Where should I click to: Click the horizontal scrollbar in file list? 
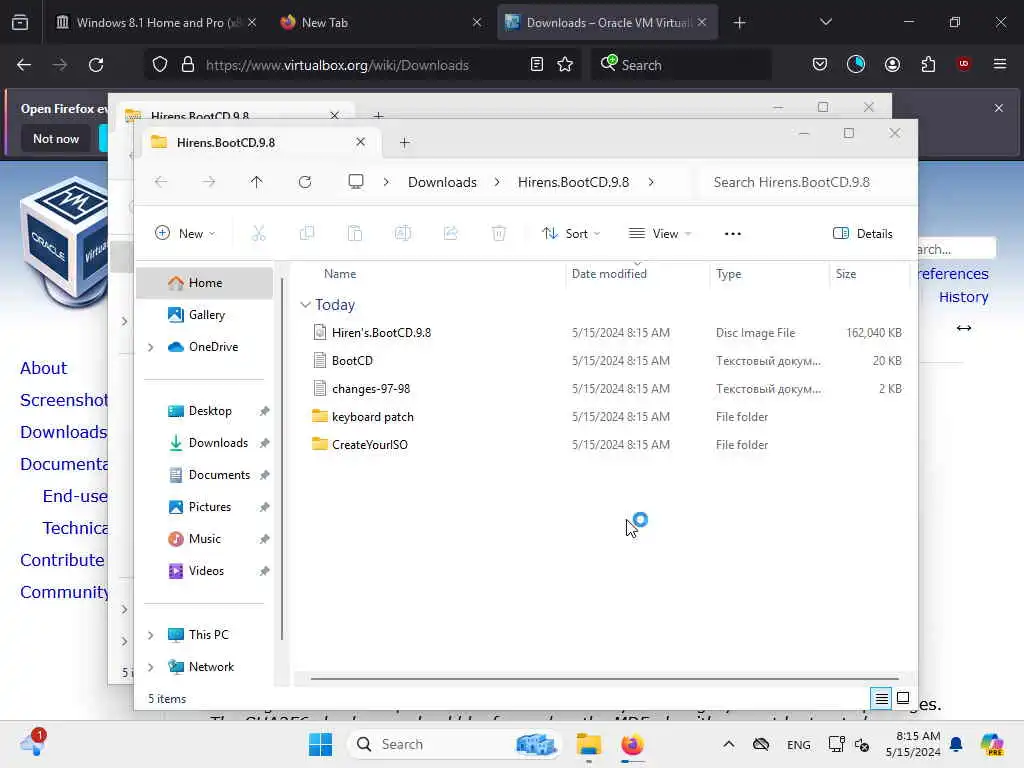click(604, 679)
